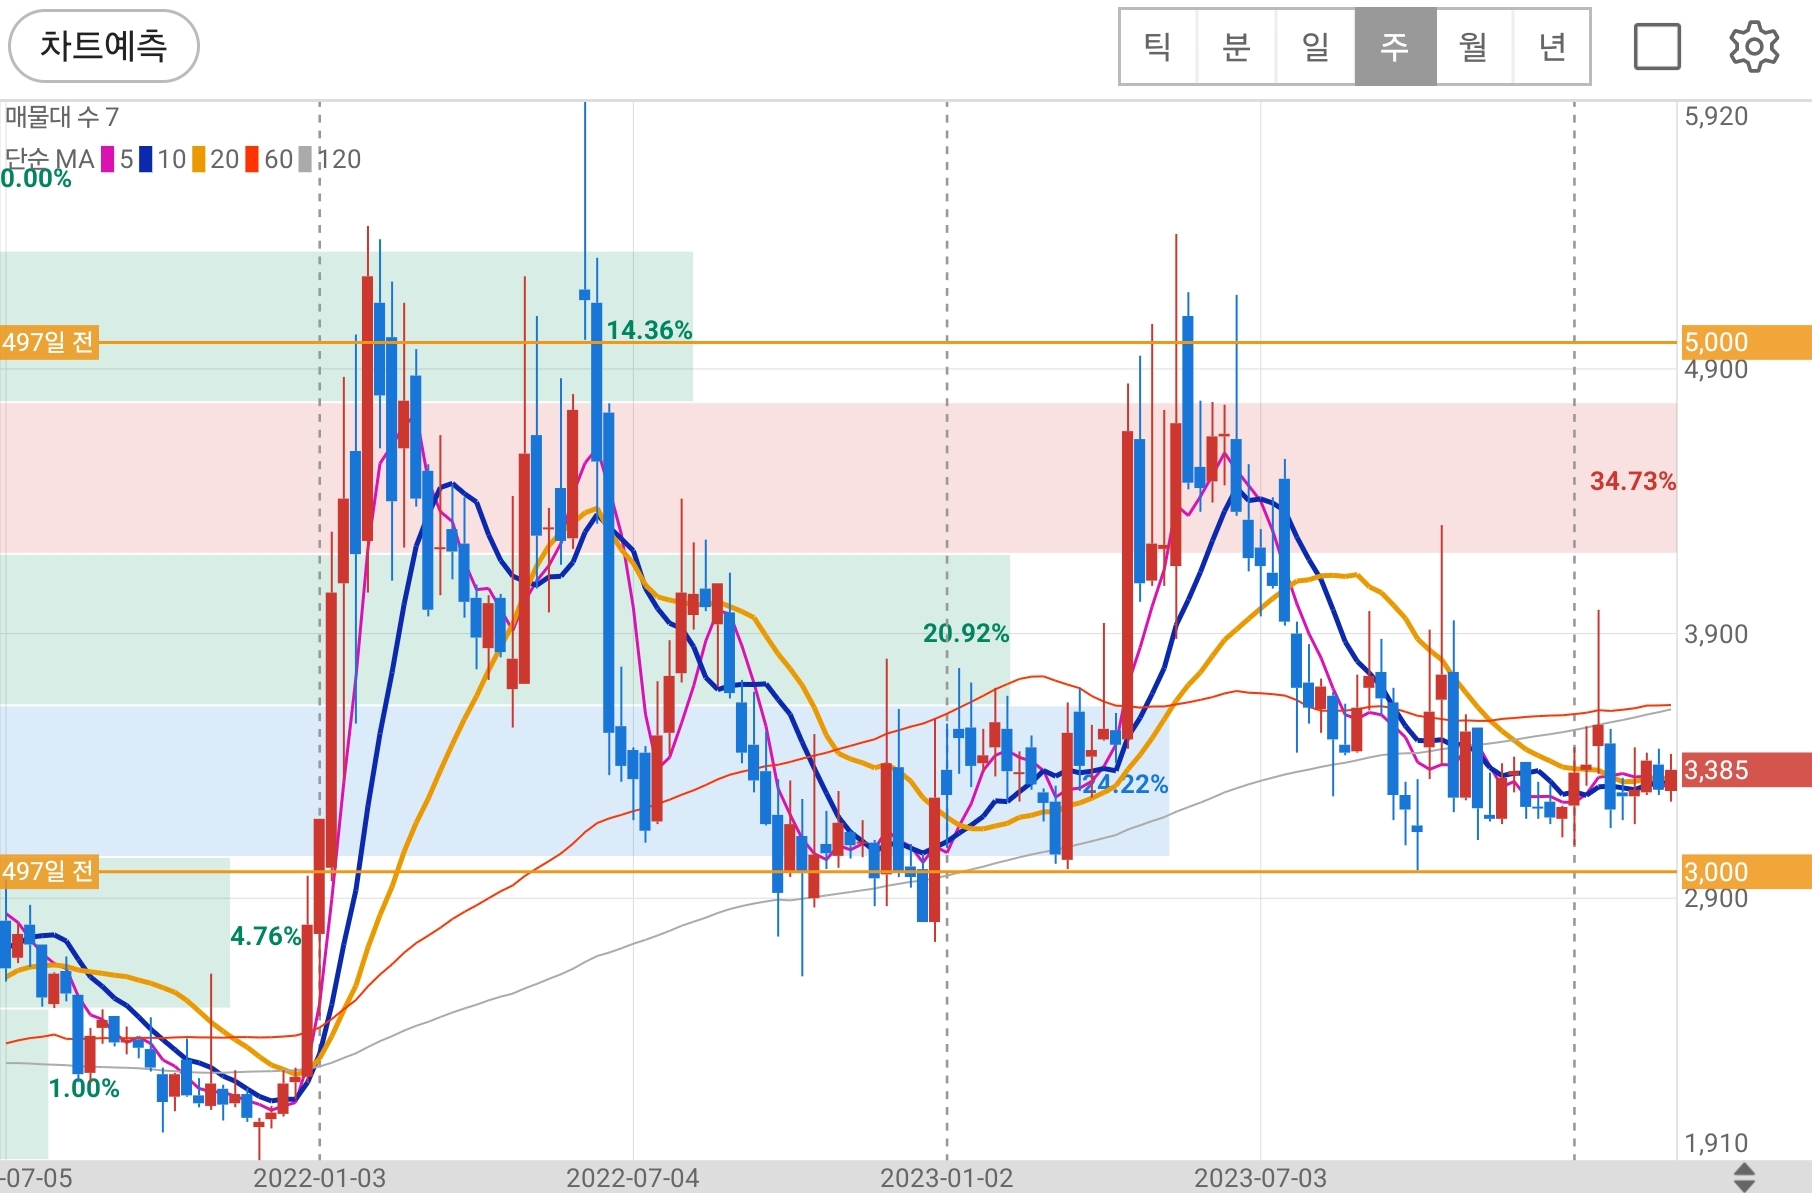
Task: Click the 3,000 price line tag
Action: 1746,872
